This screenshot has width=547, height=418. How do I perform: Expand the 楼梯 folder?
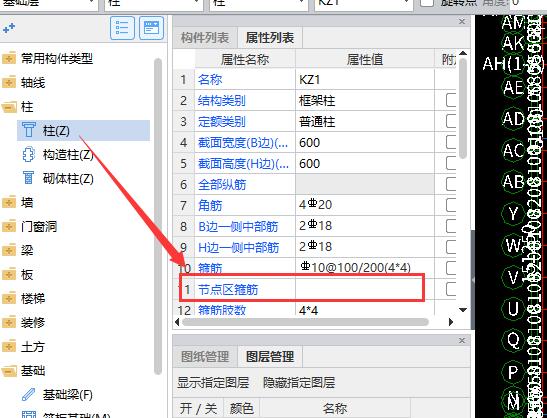[9, 299]
